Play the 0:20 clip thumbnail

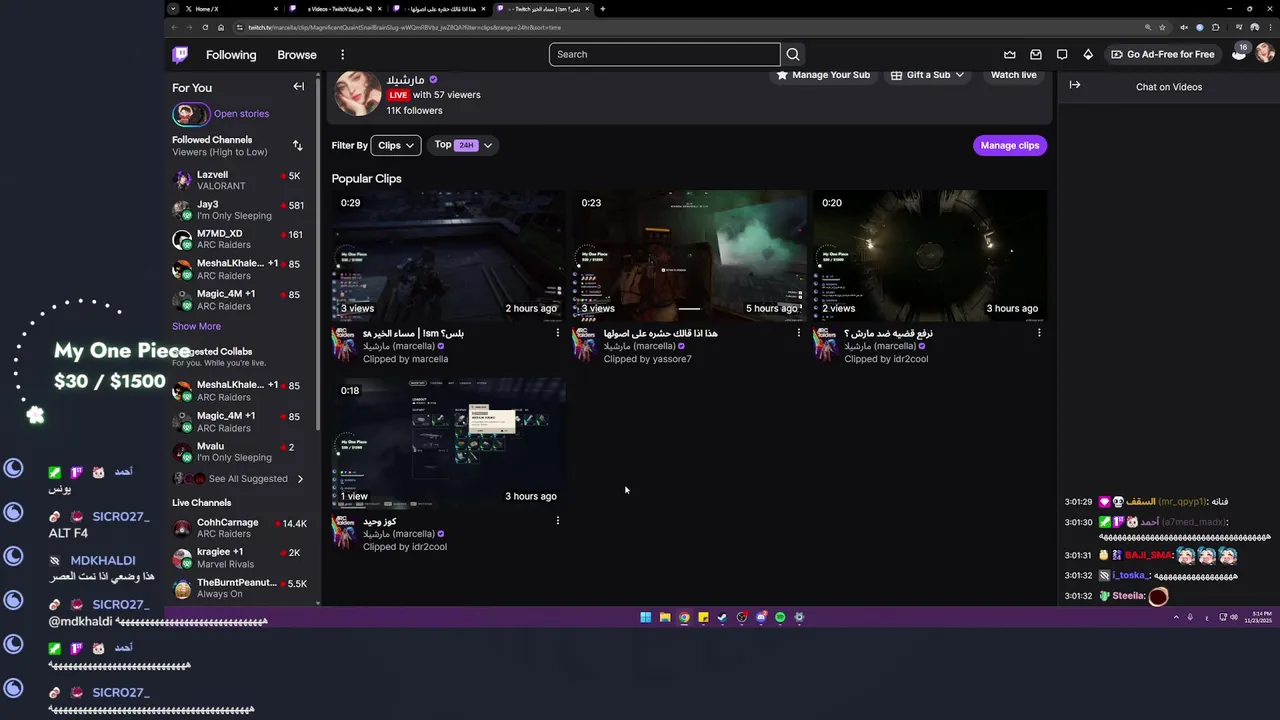pyautogui.click(x=930, y=255)
